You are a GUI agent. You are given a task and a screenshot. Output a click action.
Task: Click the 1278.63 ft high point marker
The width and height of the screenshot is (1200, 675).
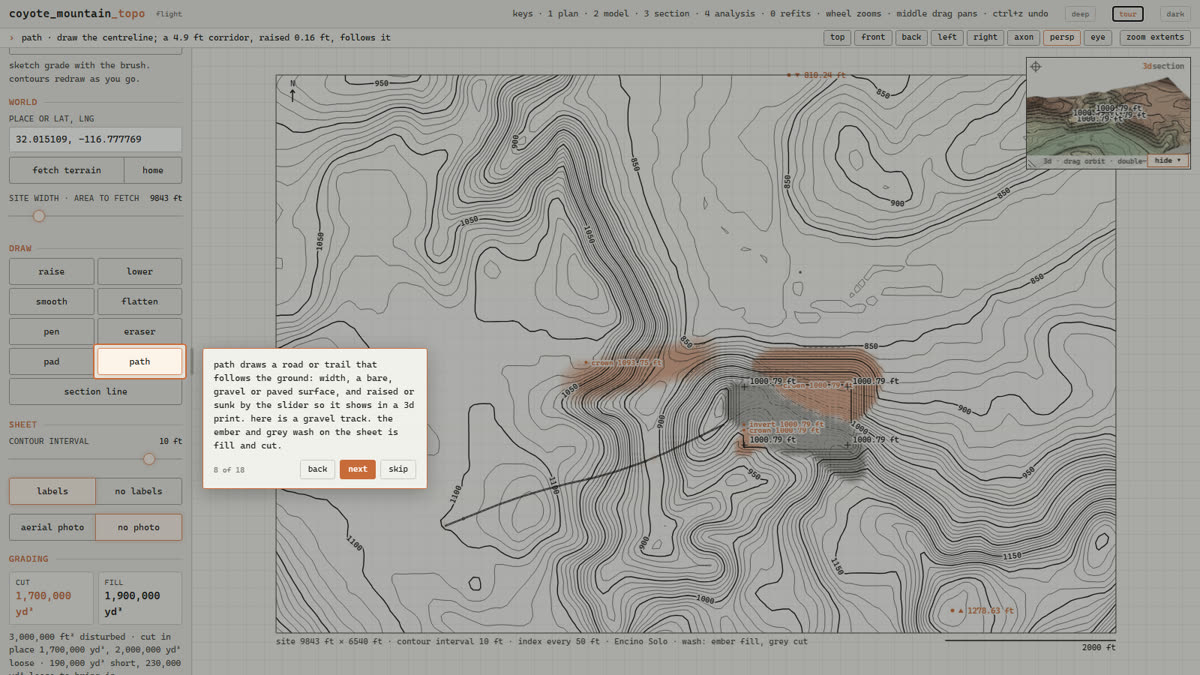pos(982,610)
